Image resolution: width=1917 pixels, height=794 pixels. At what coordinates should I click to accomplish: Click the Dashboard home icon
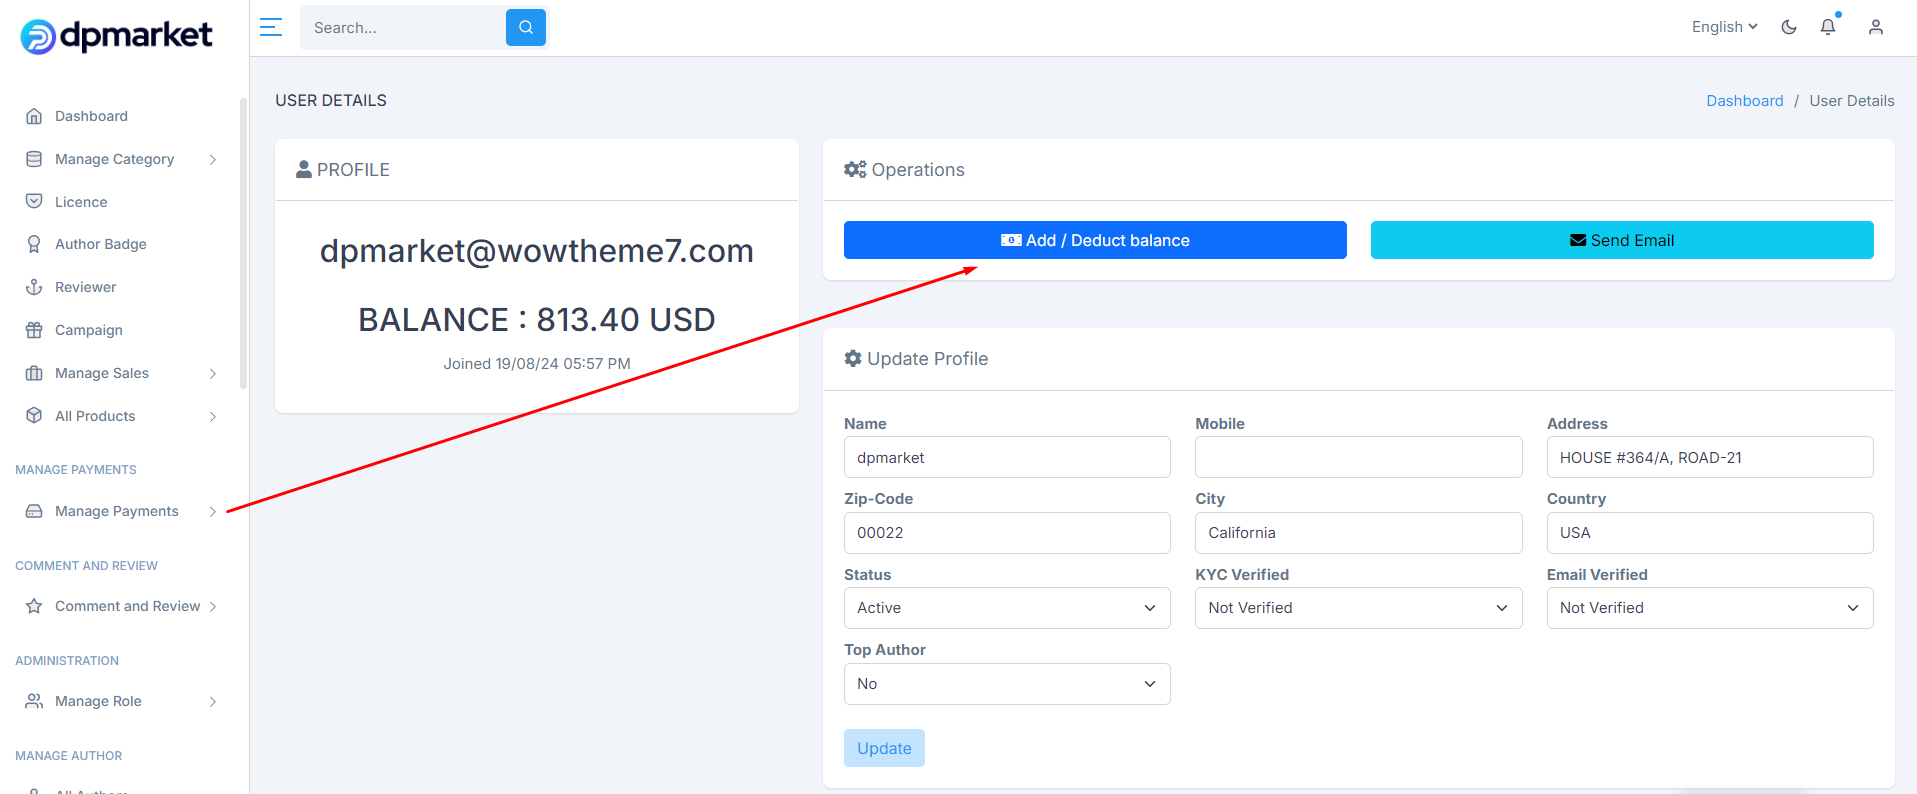[34, 116]
